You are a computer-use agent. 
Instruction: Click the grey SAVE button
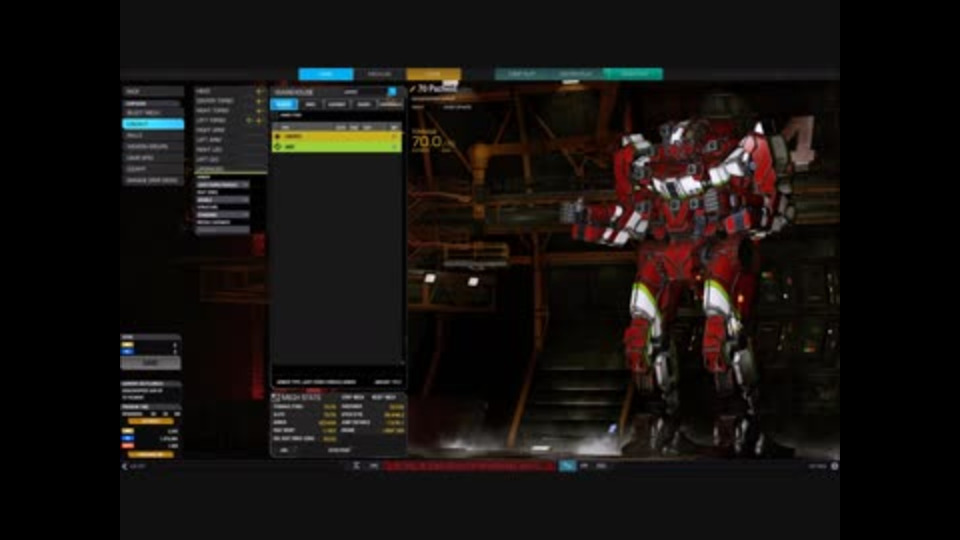(x=151, y=363)
